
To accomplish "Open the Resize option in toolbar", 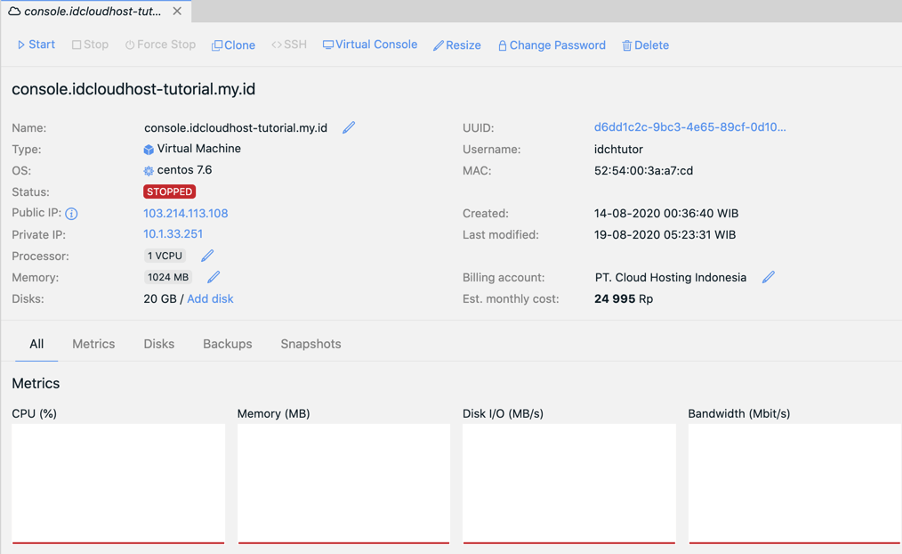I will [x=457, y=45].
